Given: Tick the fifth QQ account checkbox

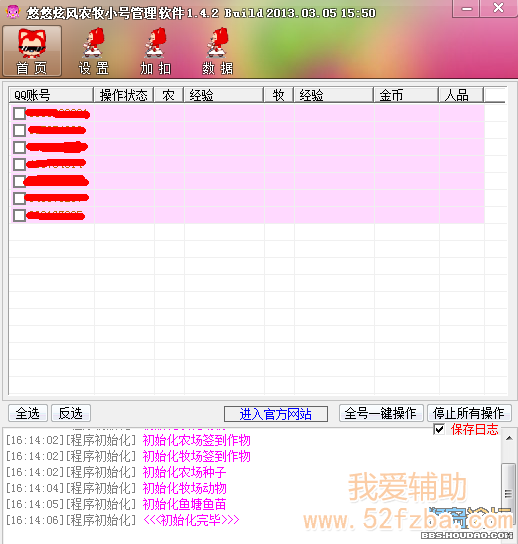Looking at the screenshot, I should pyautogui.click(x=19, y=181).
